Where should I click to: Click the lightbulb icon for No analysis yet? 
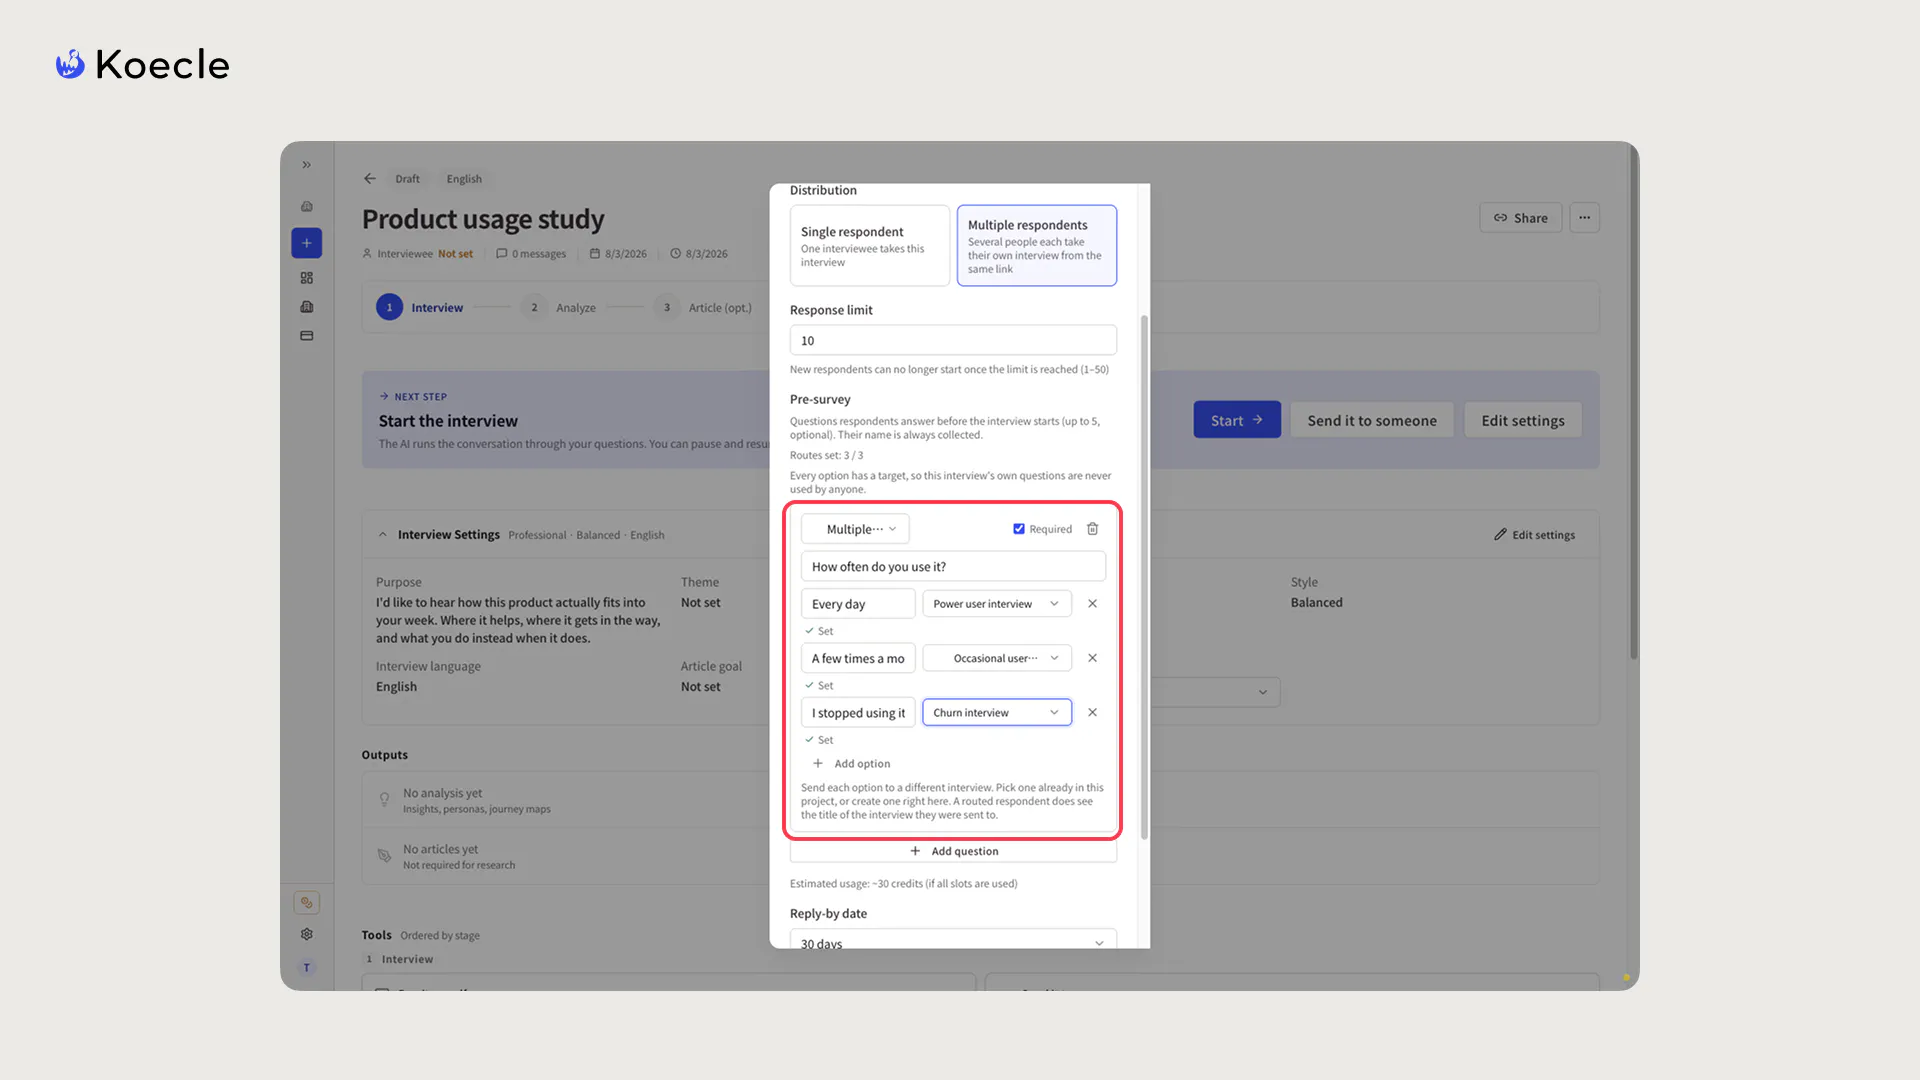pos(384,800)
